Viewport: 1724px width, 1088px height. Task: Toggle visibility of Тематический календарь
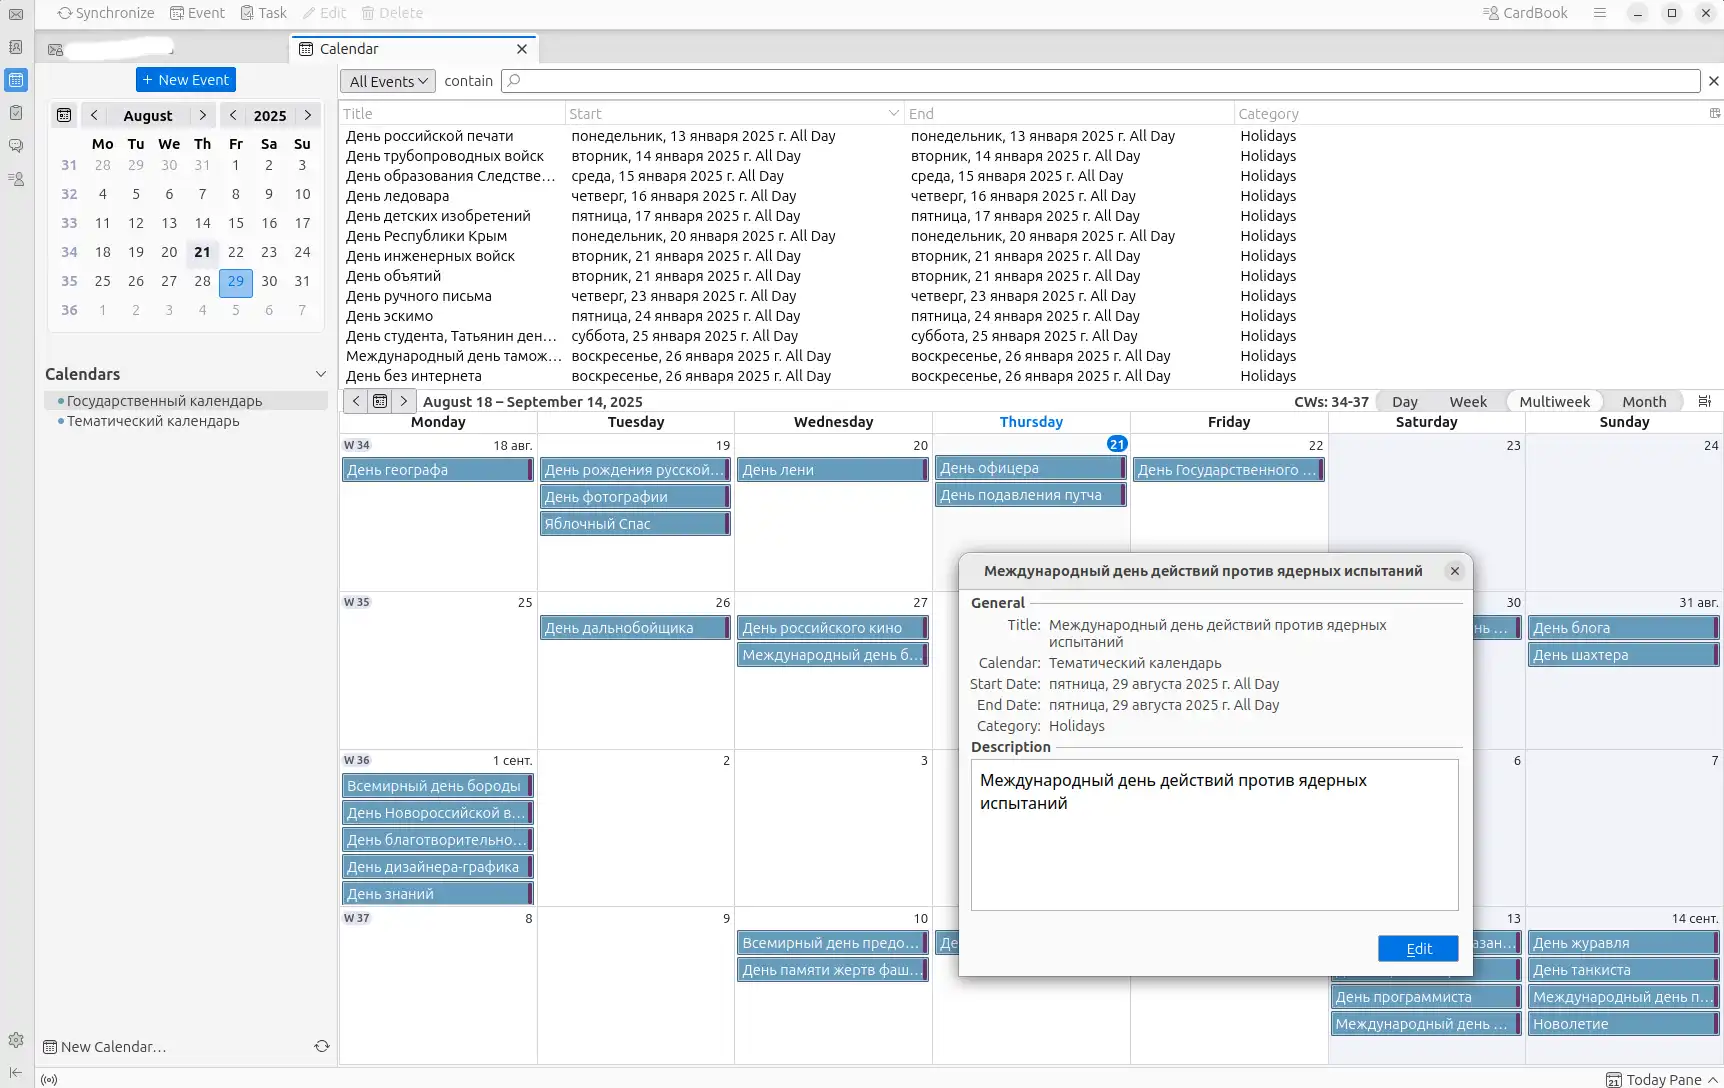[x=61, y=421]
